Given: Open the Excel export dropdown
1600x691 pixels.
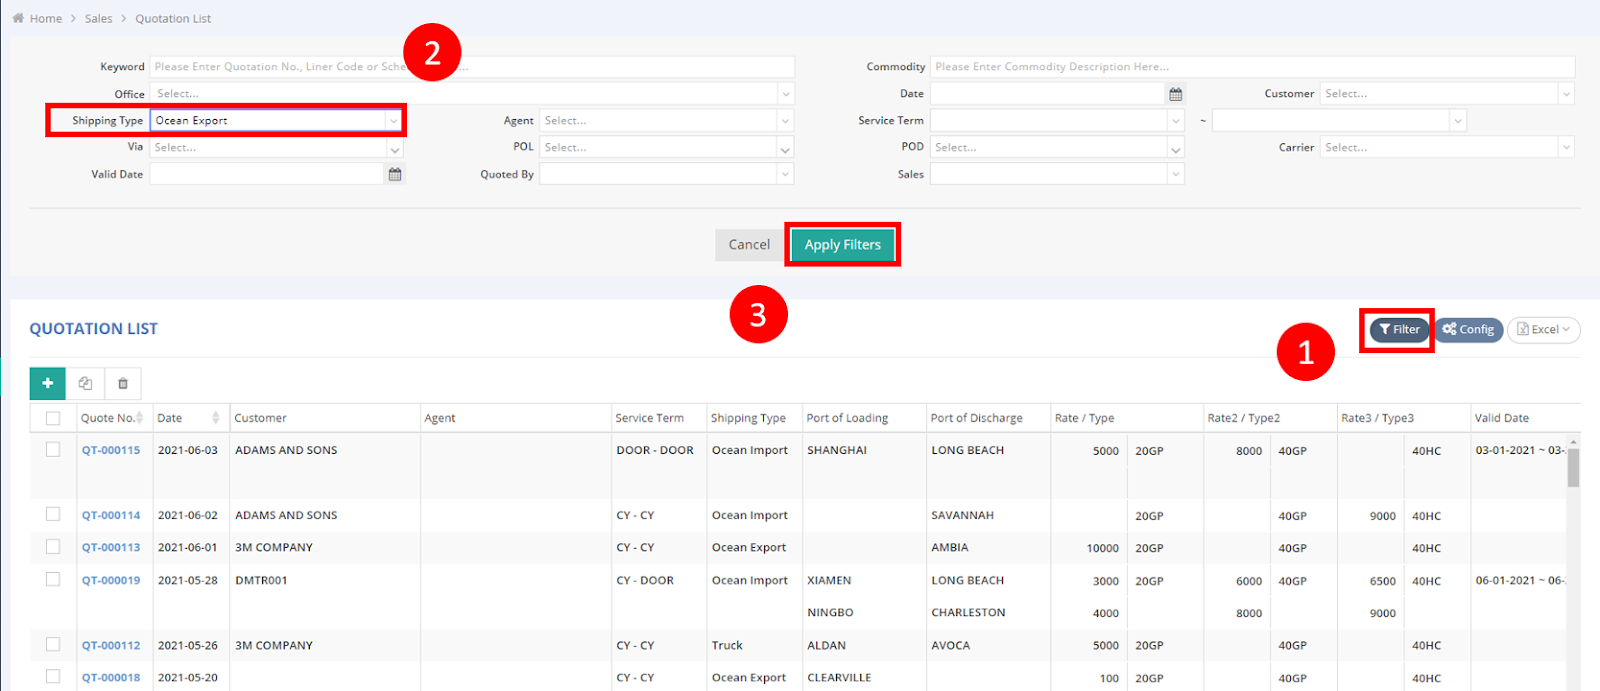Looking at the screenshot, I should click(x=1544, y=330).
